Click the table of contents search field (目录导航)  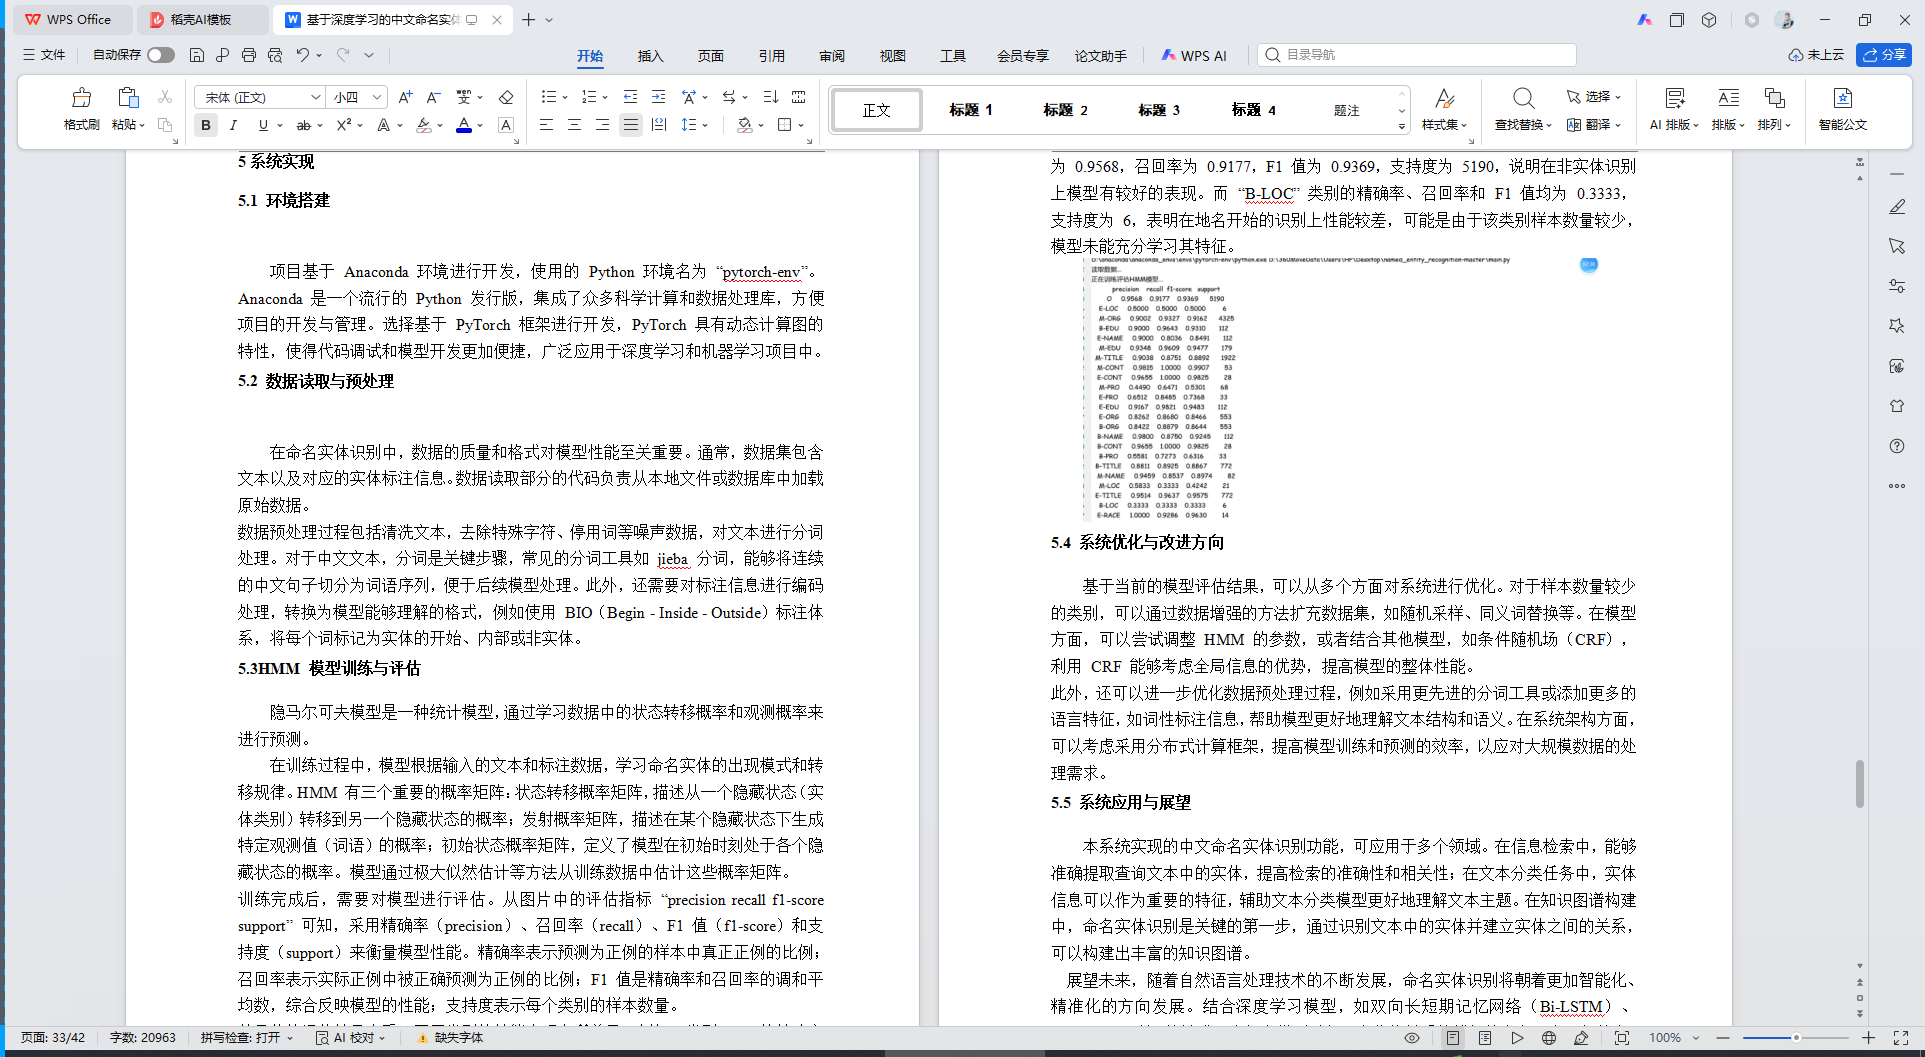point(1417,55)
